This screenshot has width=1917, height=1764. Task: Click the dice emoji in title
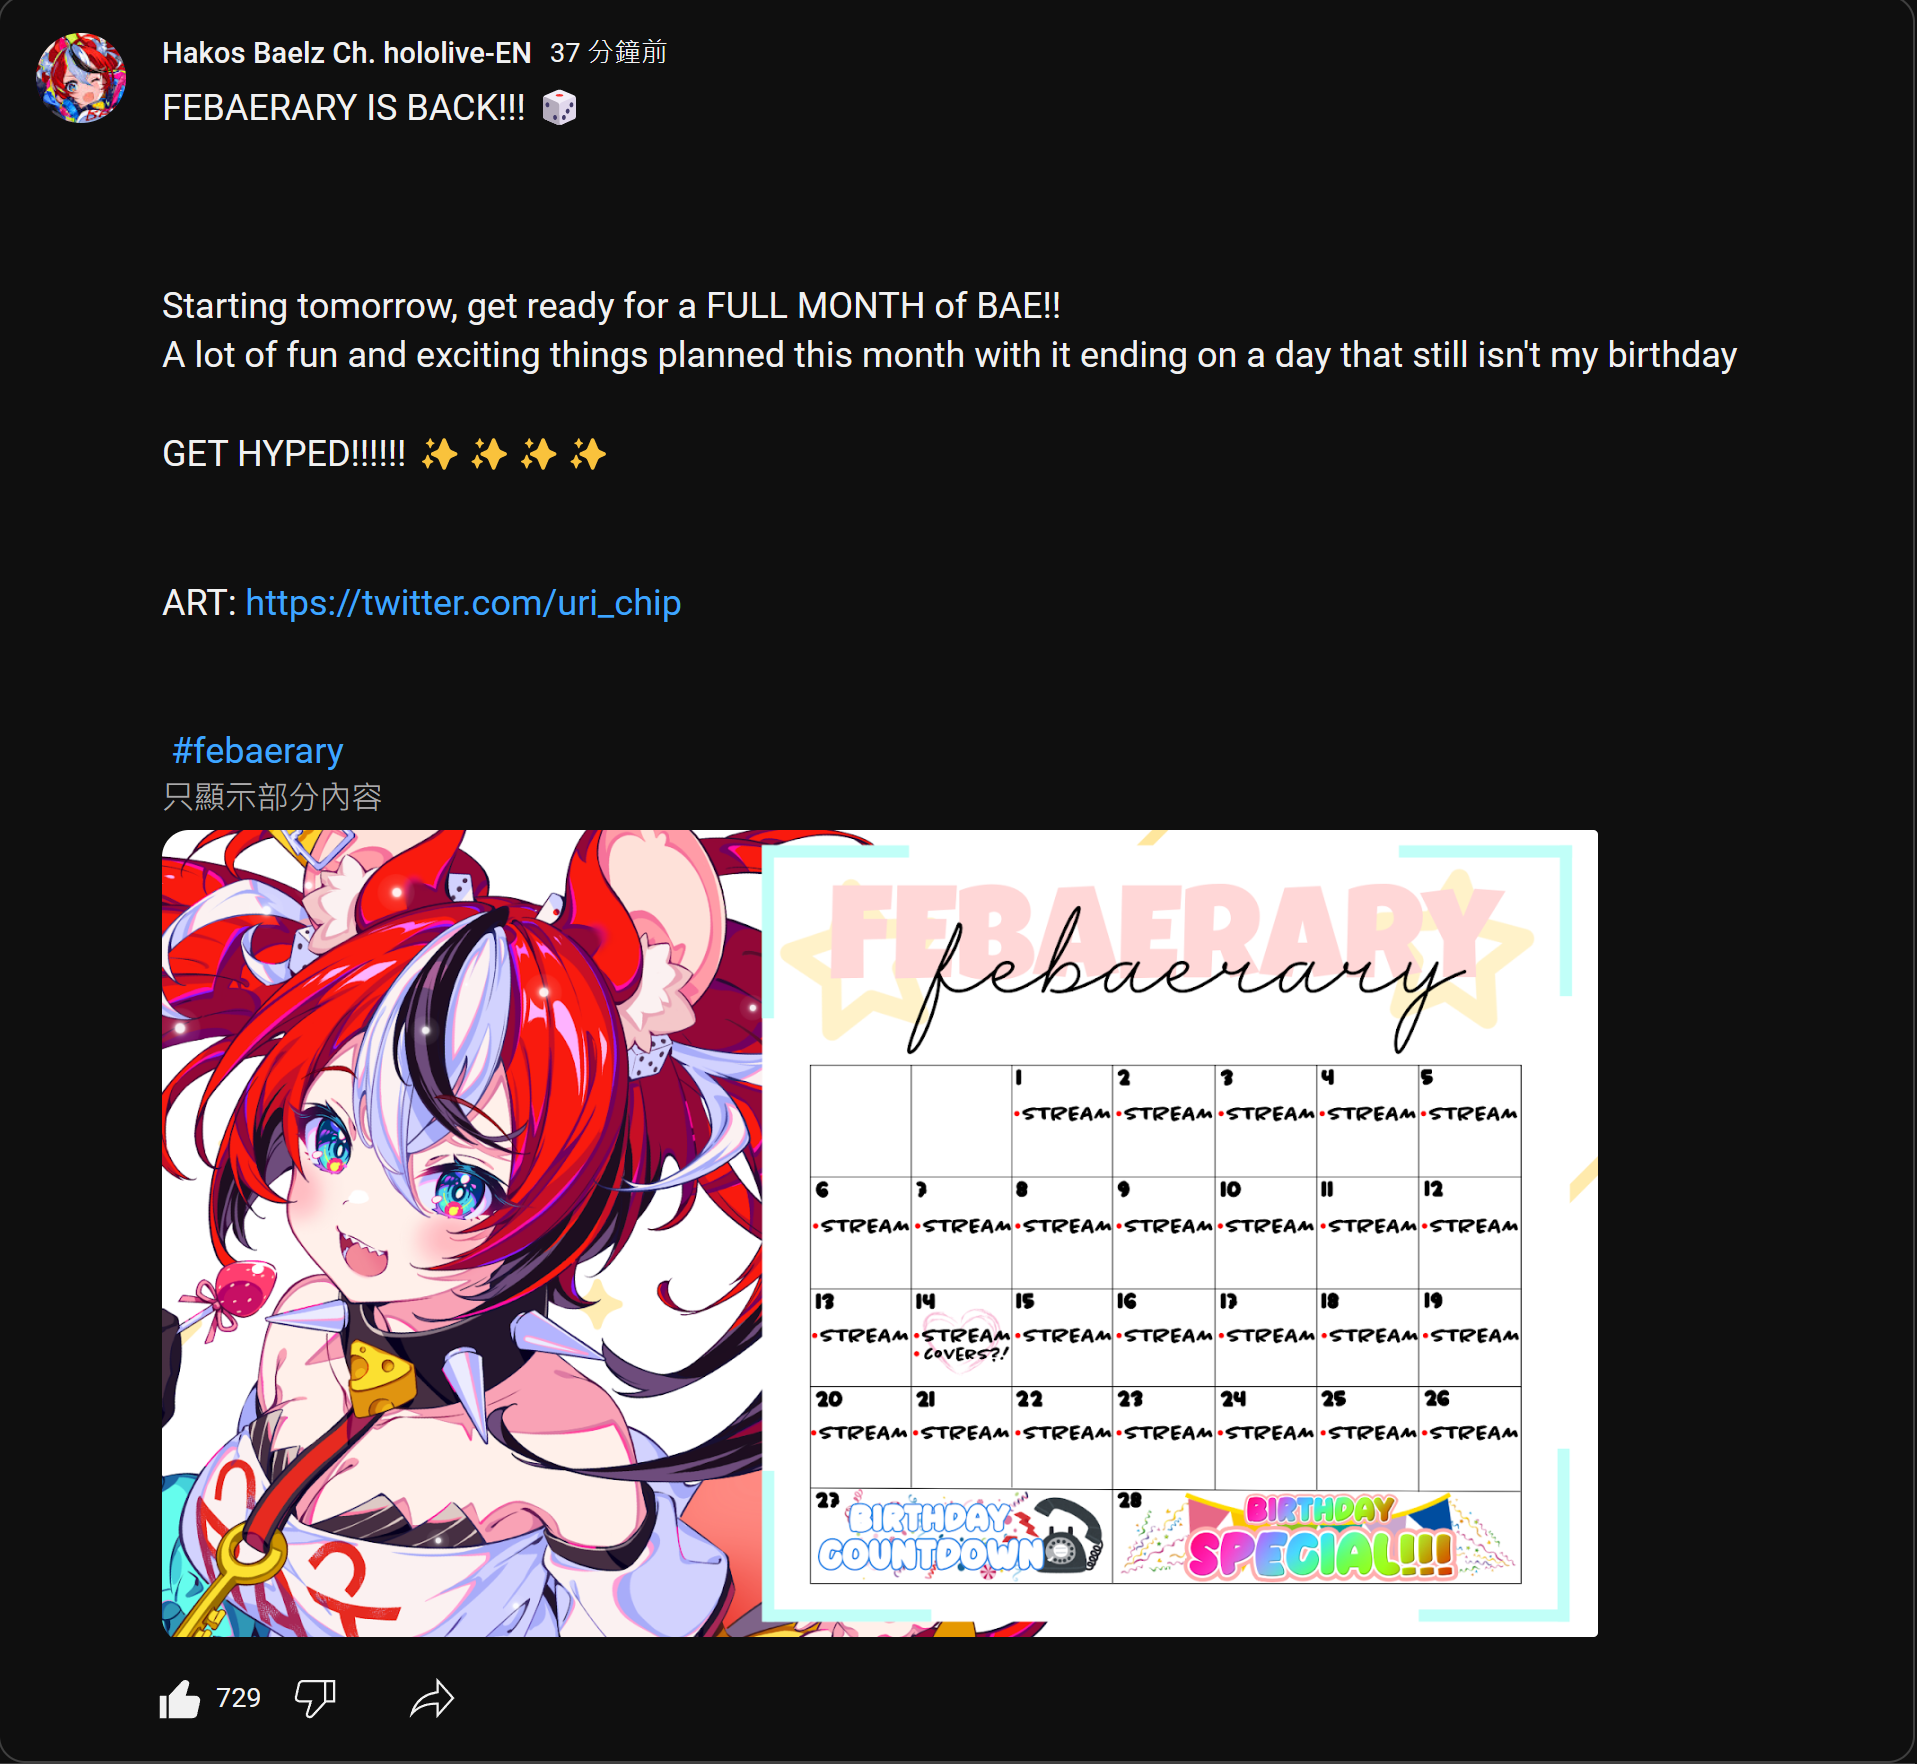tap(560, 108)
